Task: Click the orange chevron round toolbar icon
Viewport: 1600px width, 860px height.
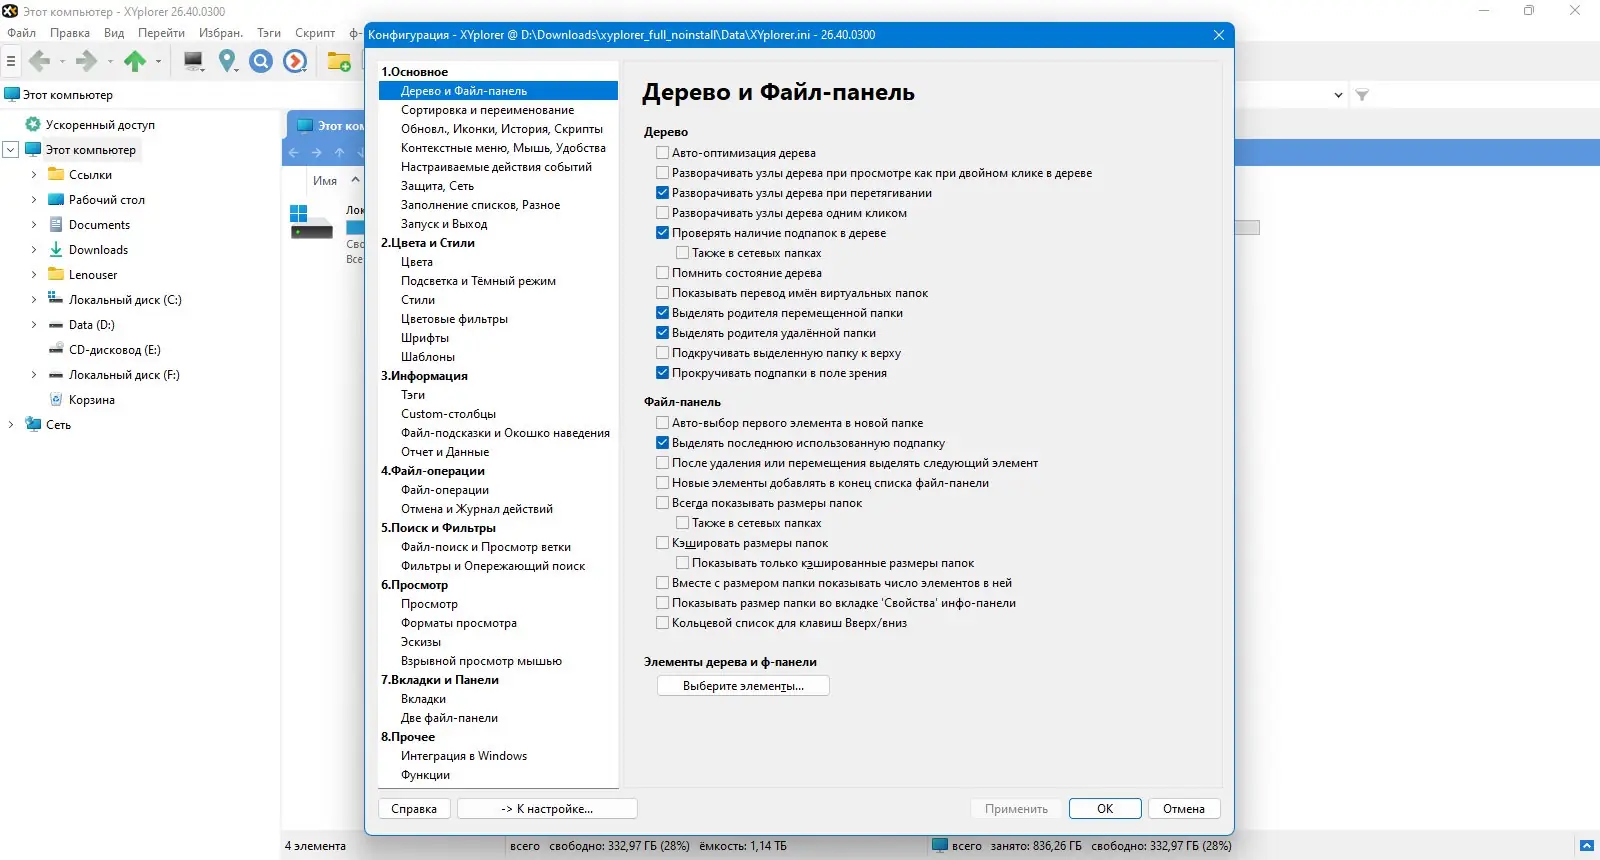Action: pos(295,62)
